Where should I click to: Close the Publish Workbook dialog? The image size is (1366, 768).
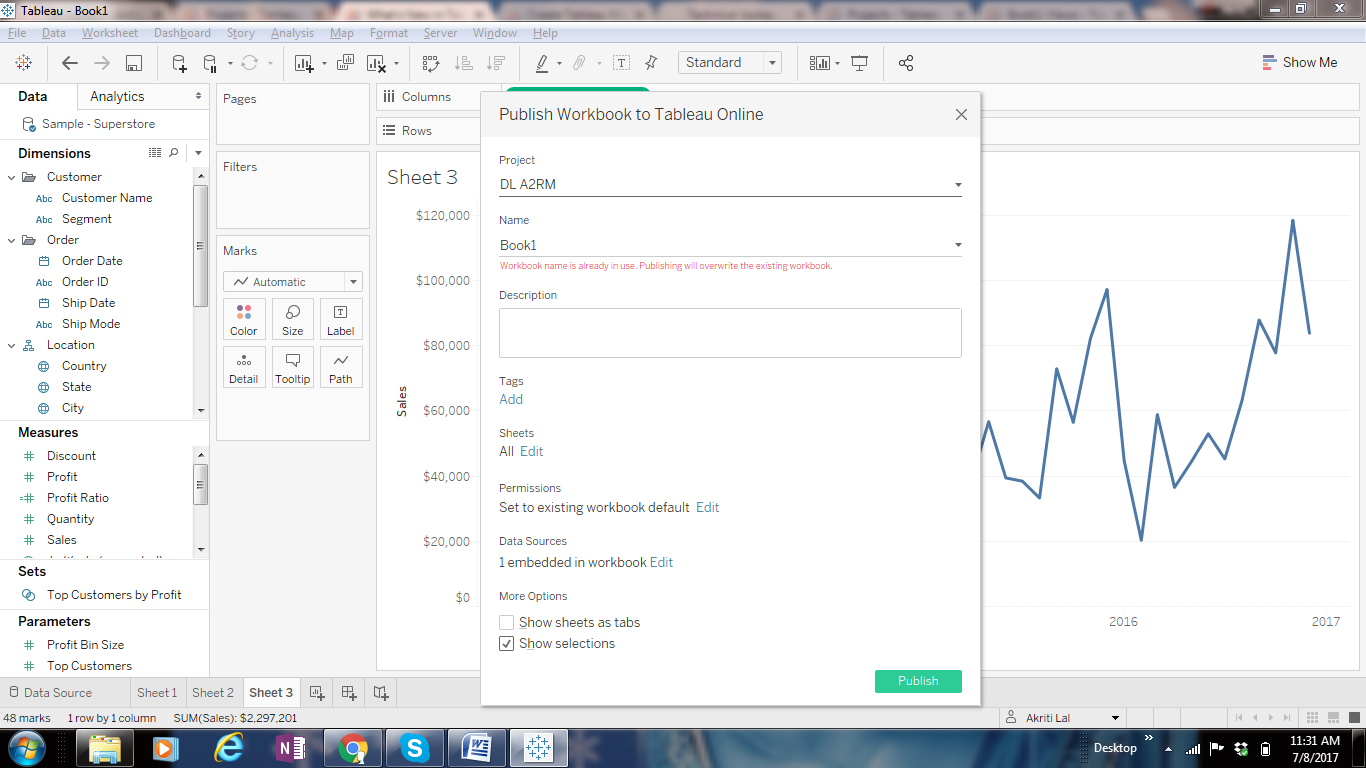[961, 114]
